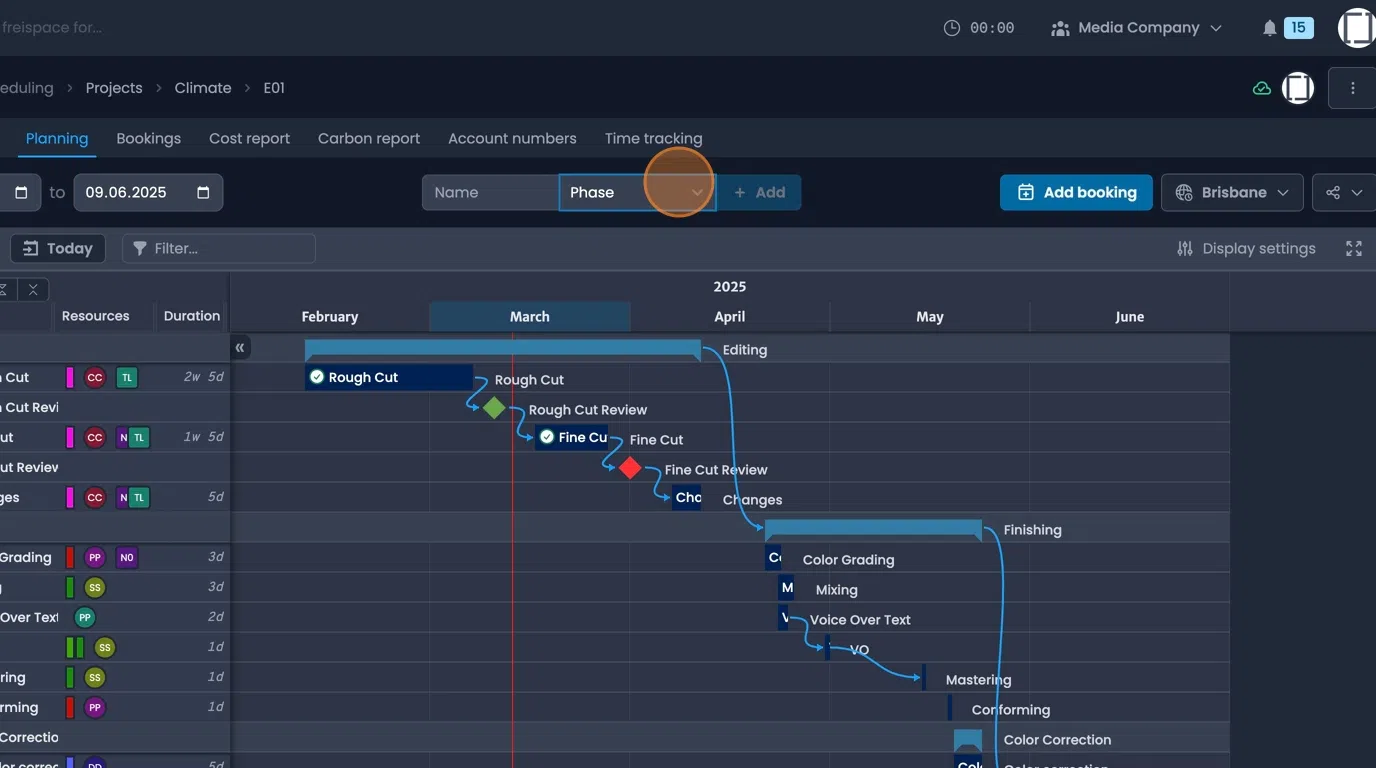
Task: Click the fullscreen expand icon
Action: [x=1354, y=248]
